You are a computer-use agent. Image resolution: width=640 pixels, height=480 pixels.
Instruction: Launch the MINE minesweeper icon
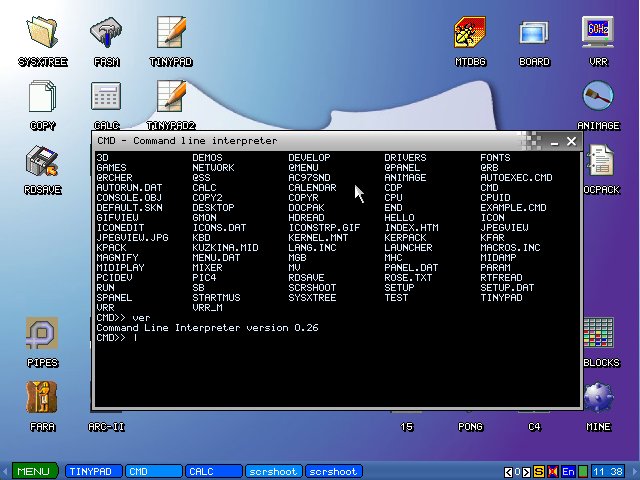(598, 399)
